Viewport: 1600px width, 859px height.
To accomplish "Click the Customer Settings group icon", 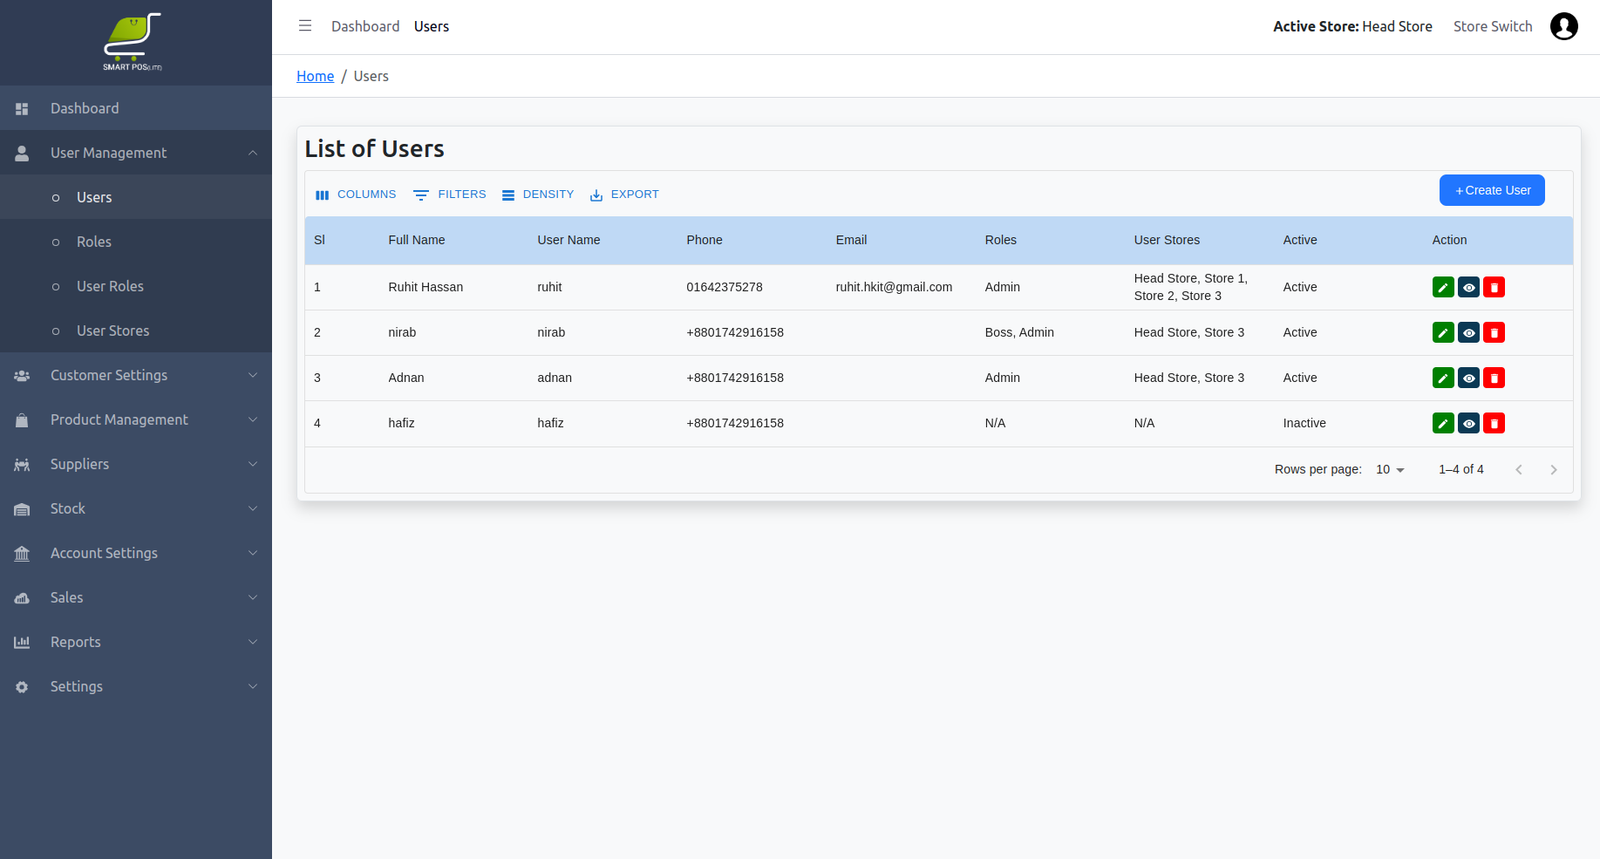I will click(x=22, y=375).
